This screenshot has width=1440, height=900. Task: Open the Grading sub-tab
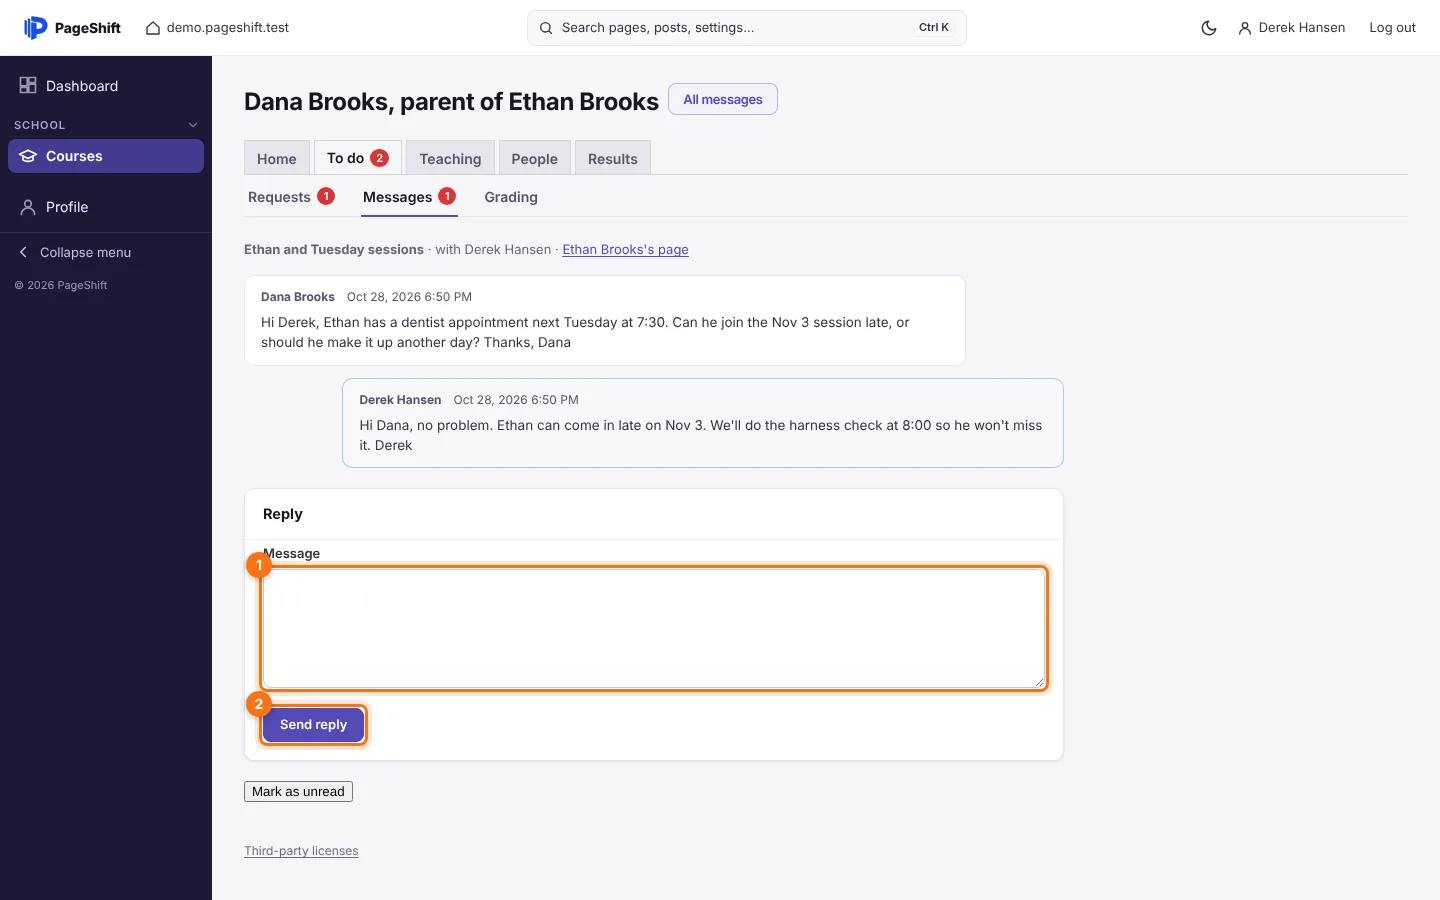click(x=511, y=197)
